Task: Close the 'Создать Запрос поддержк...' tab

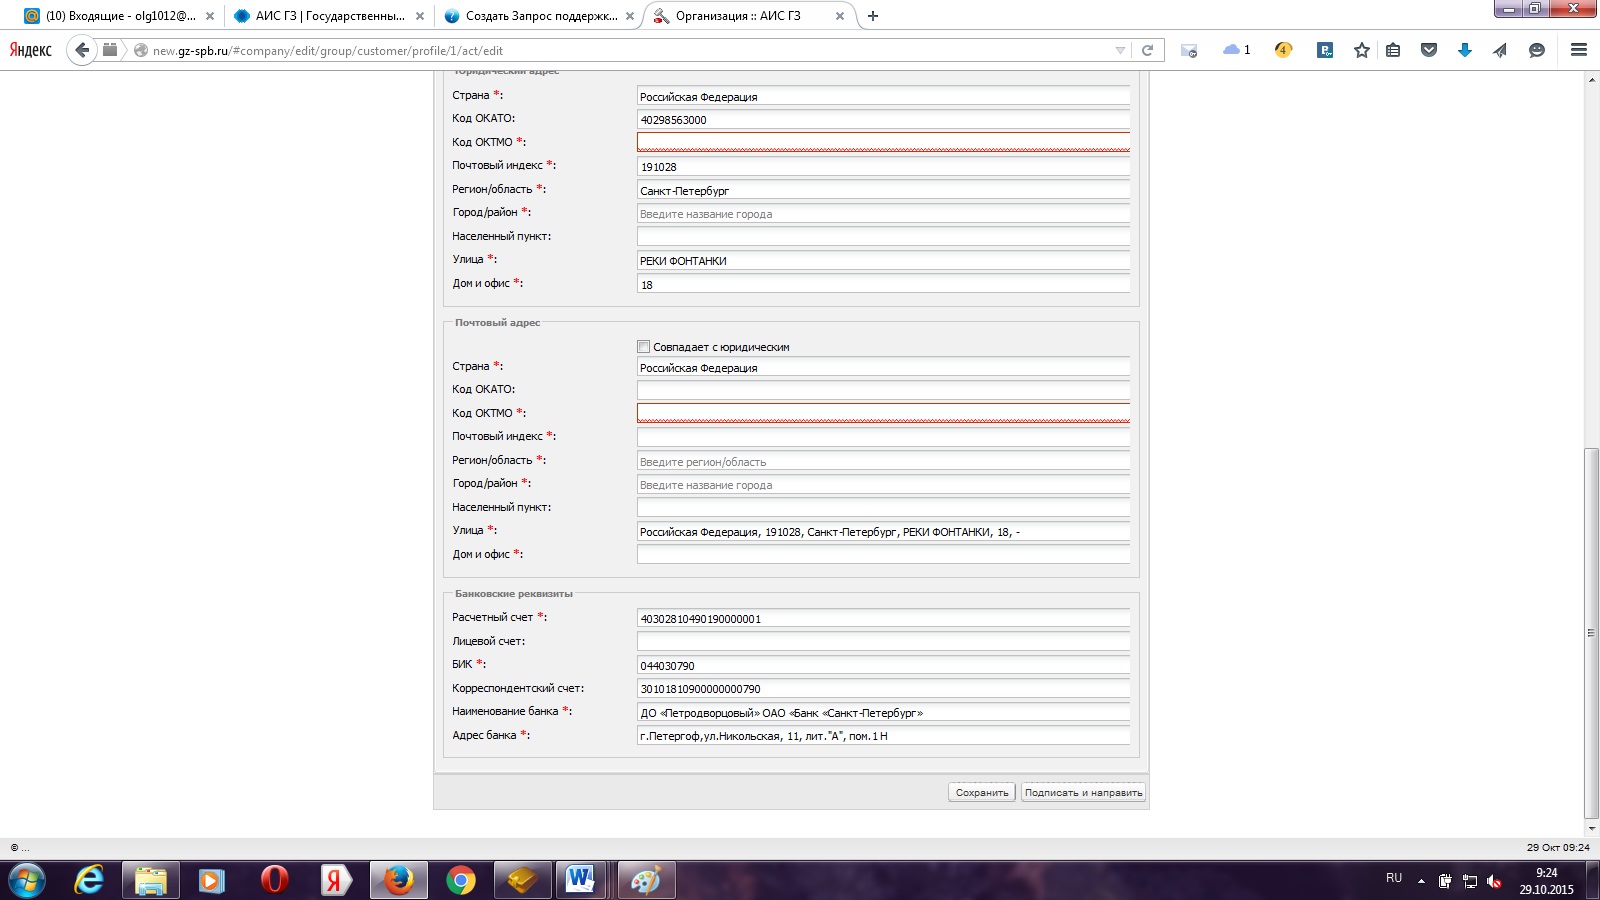Action: click(630, 16)
